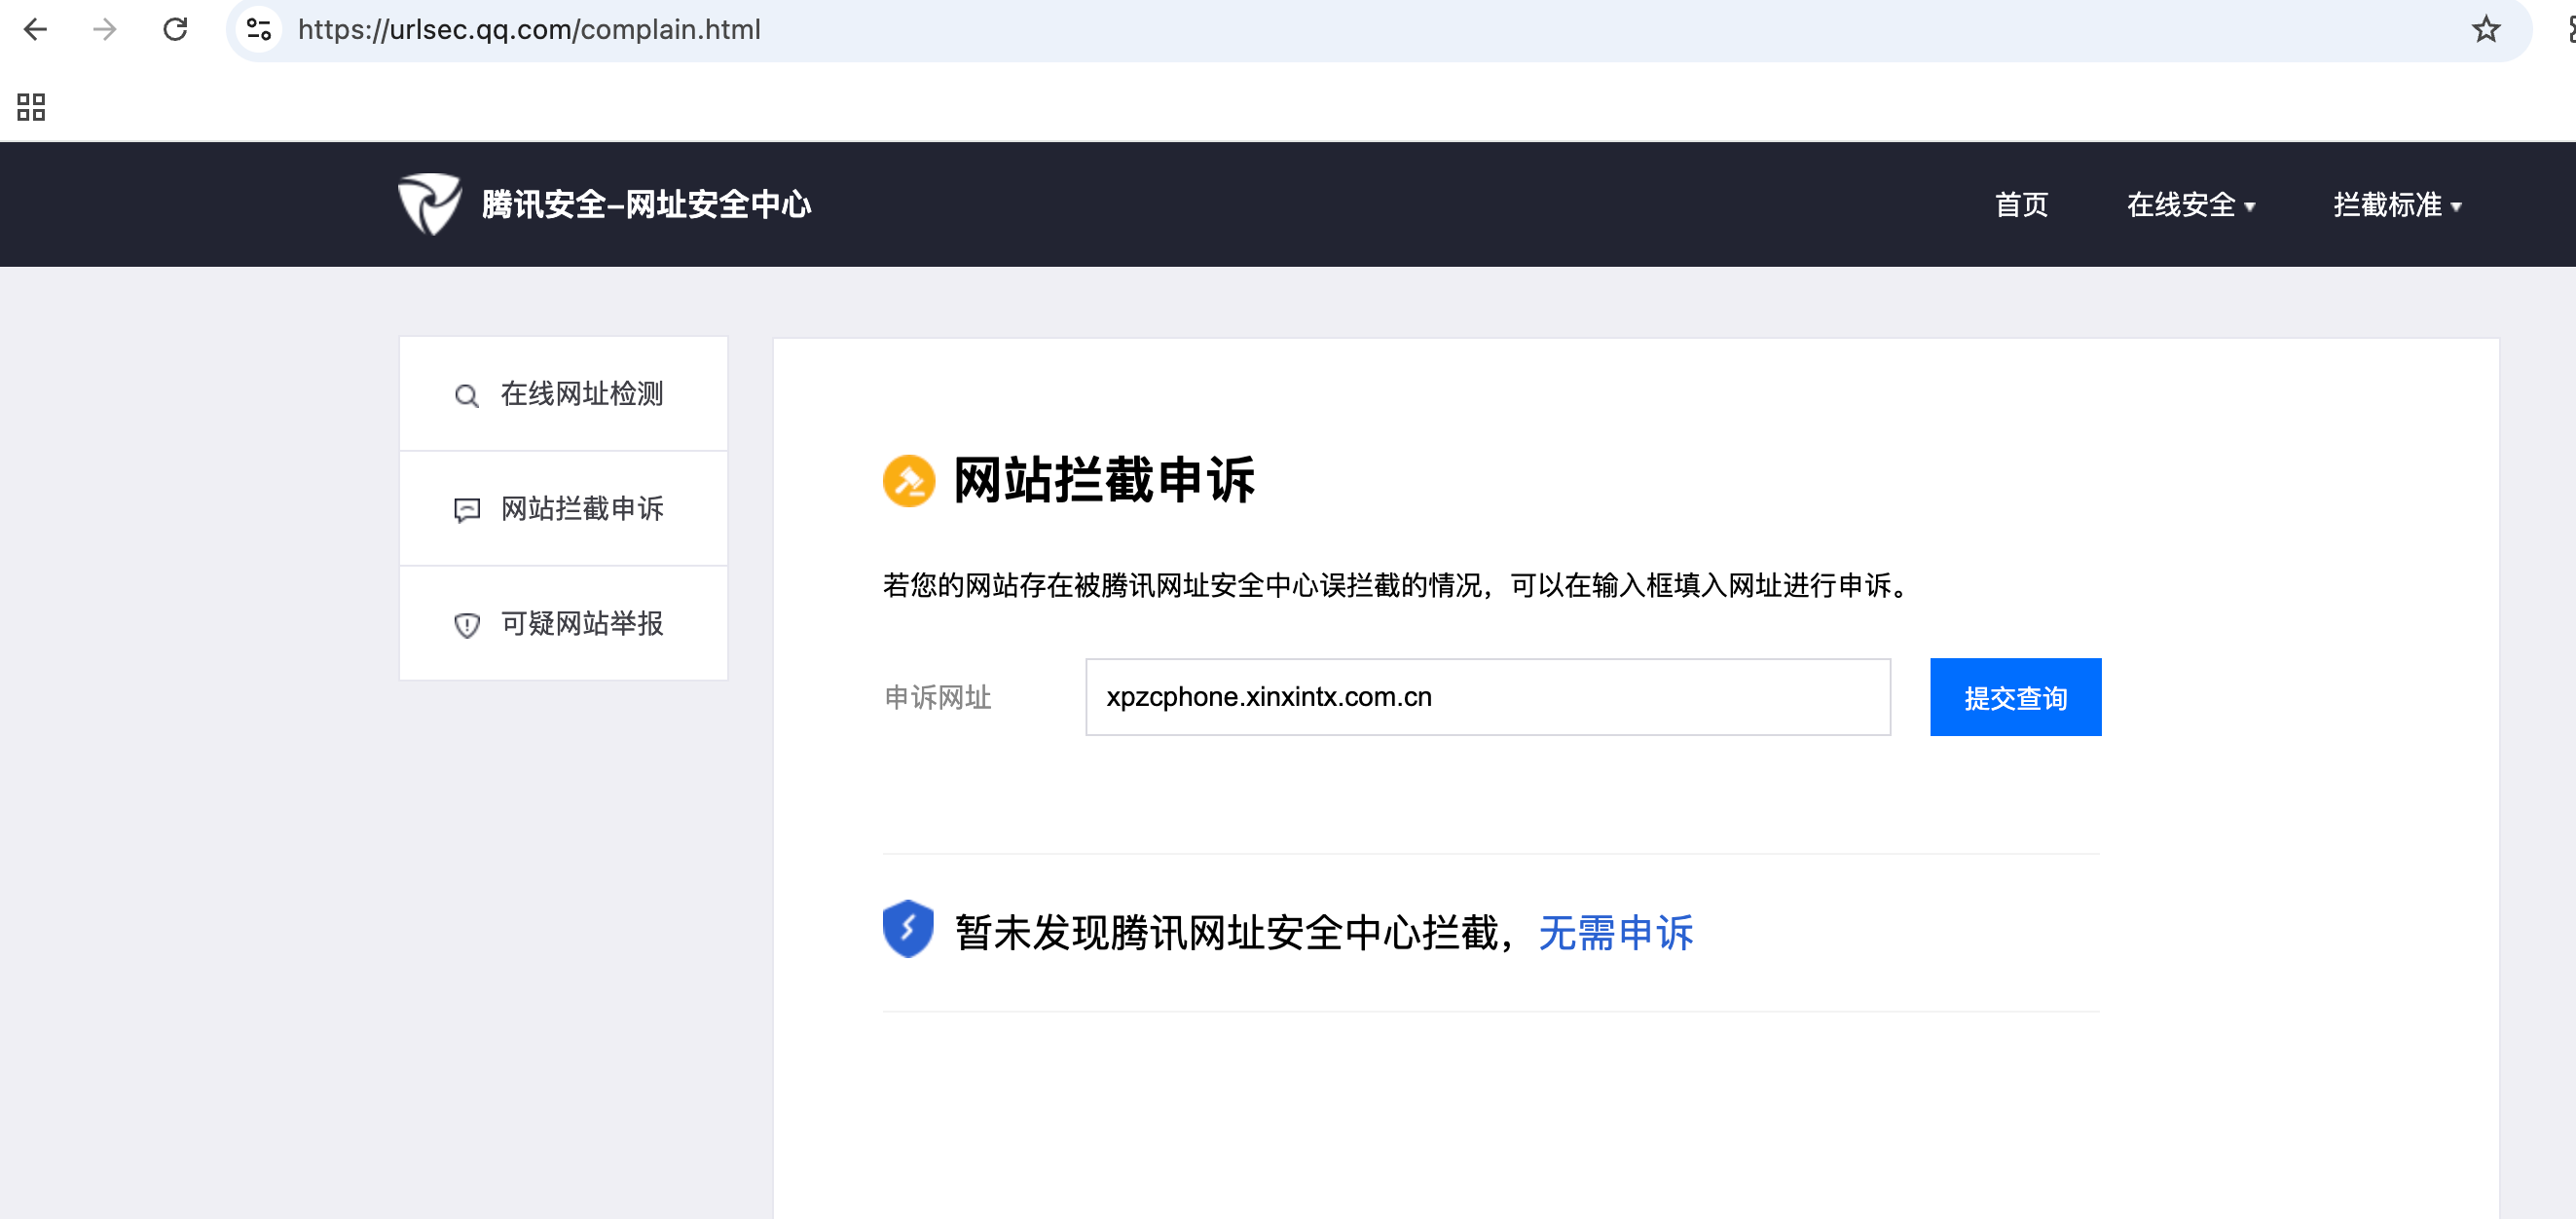Click the orange gavel appeal icon
Image resolution: width=2576 pixels, height=1219 pixels.
click(x=908, y=481)
